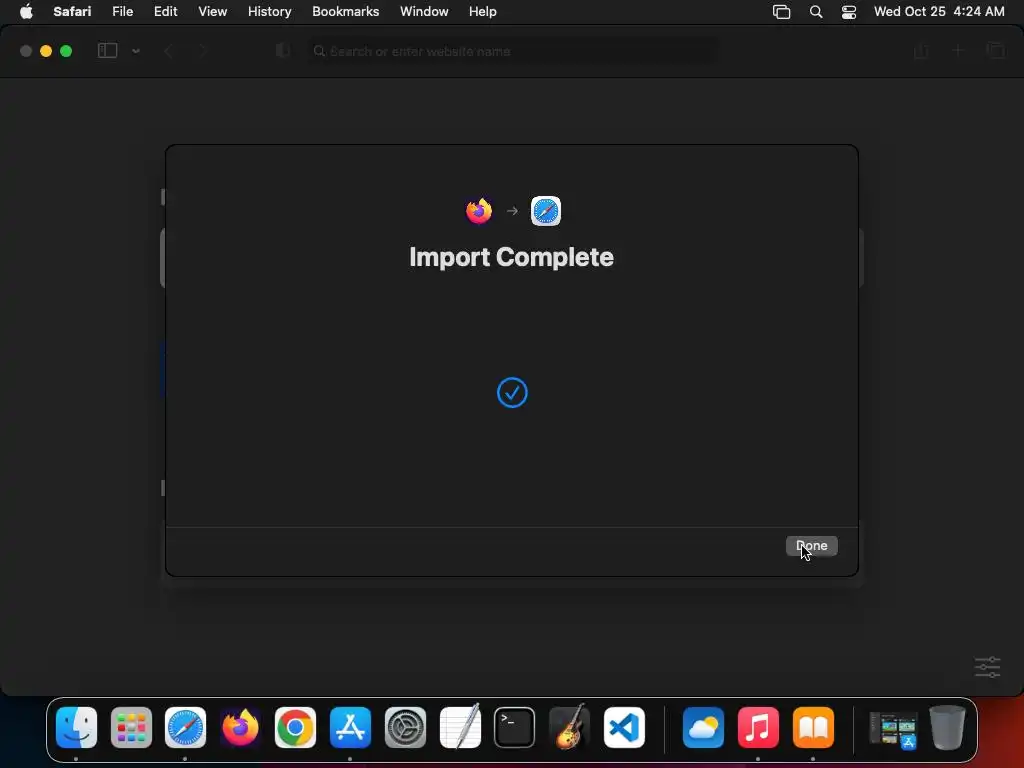Open Weather app from the Dock
Screen dimensions: 1024x768
pos(703,727)
